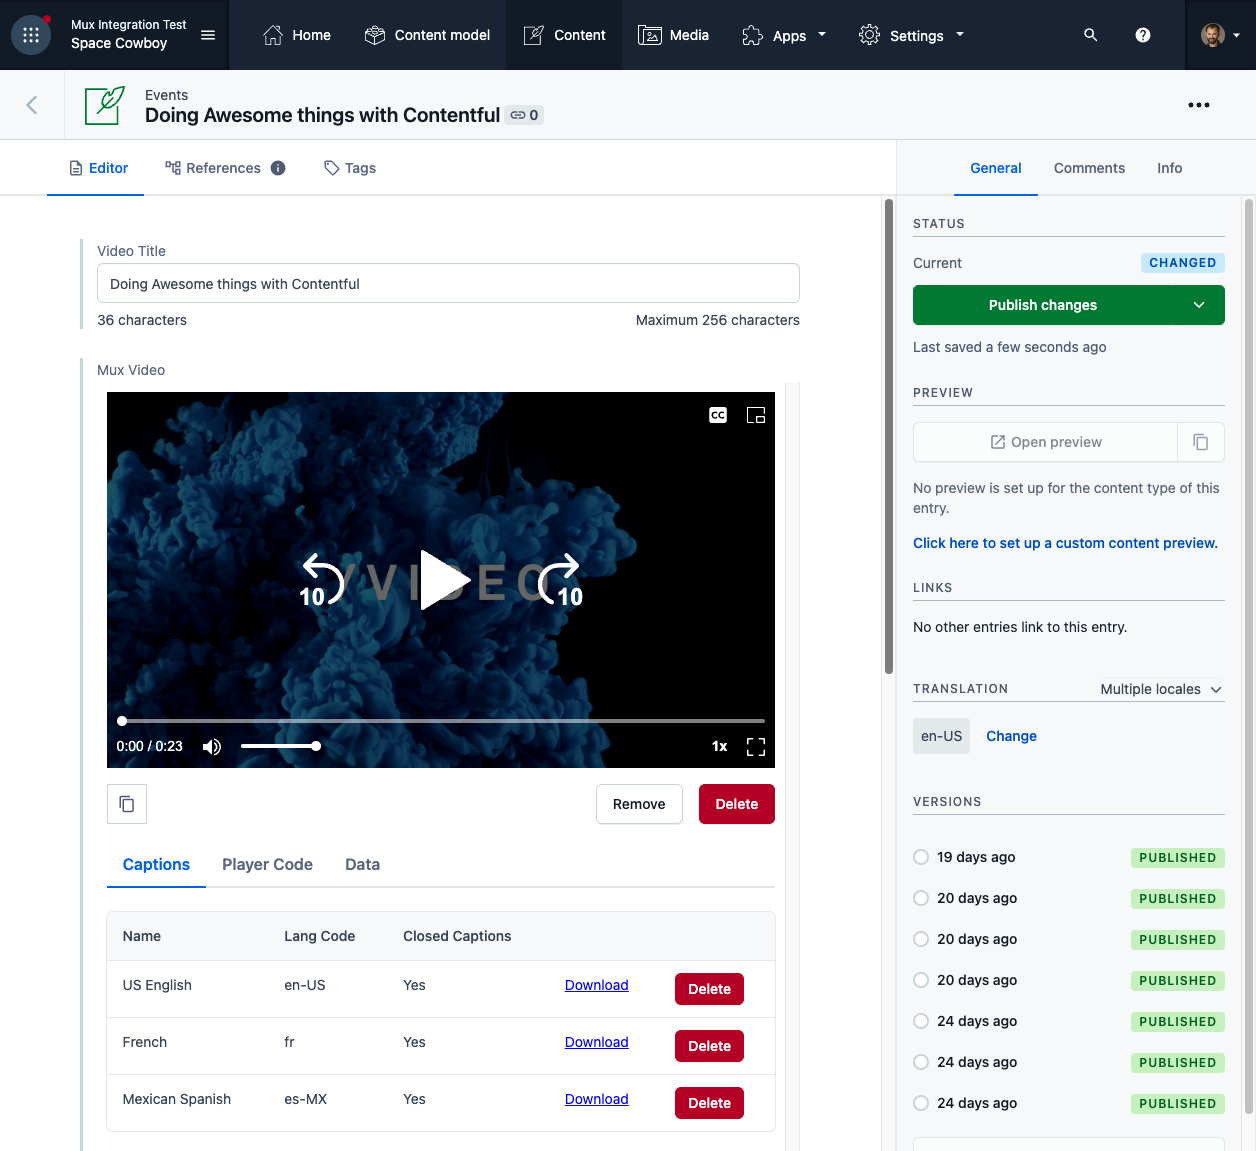Open the Multiple locales dropdown
The width and height of the screenshot is (1256, 1151).
(x=1161, y=689)
